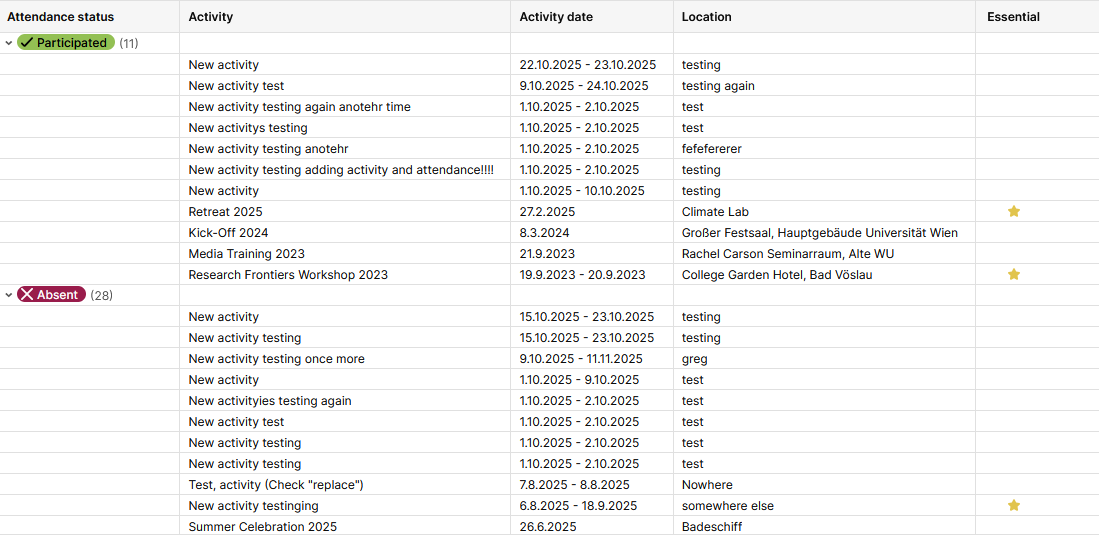Click the Essential column header

click(x=1013, y=17)
